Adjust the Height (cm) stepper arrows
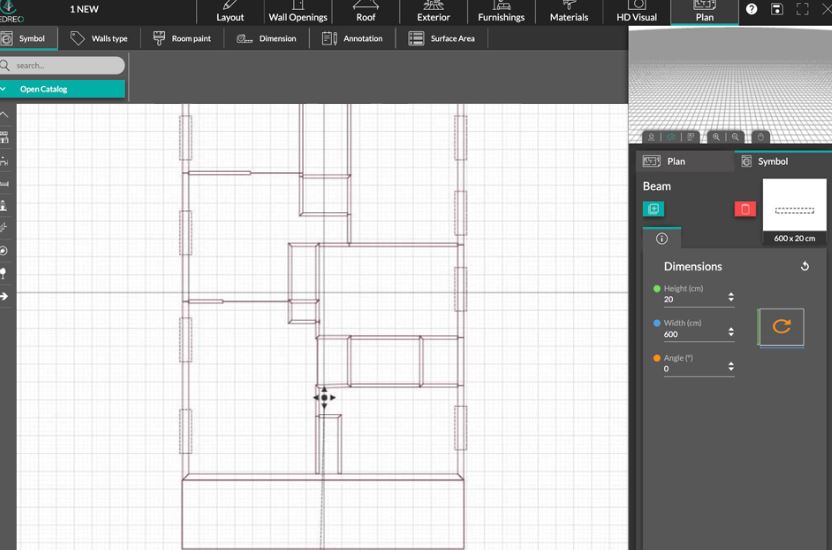The width and height of the screenshot is (832, 550). click(731, 296)
